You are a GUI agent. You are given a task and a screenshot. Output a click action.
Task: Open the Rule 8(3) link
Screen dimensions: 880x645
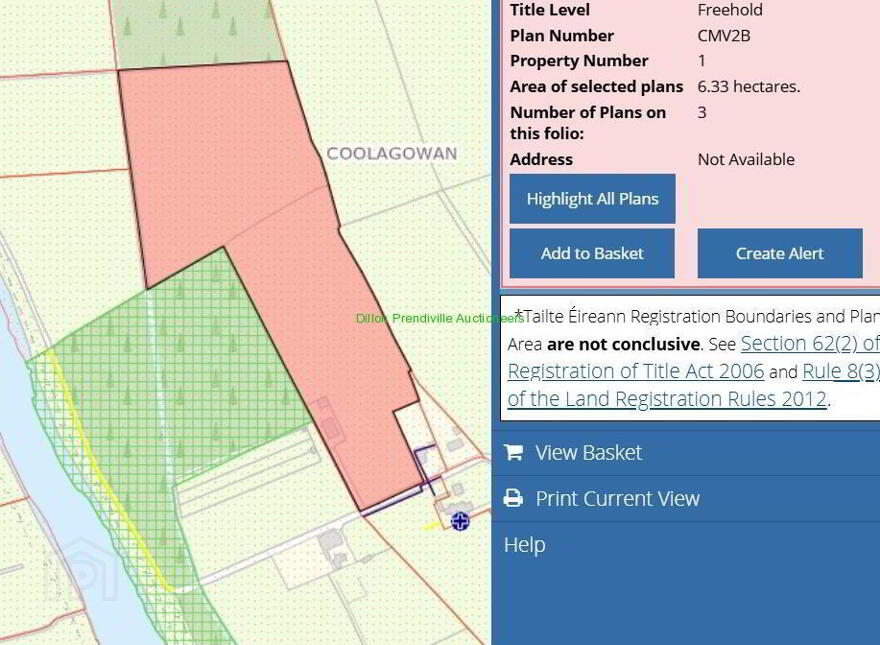click(841, 371)
